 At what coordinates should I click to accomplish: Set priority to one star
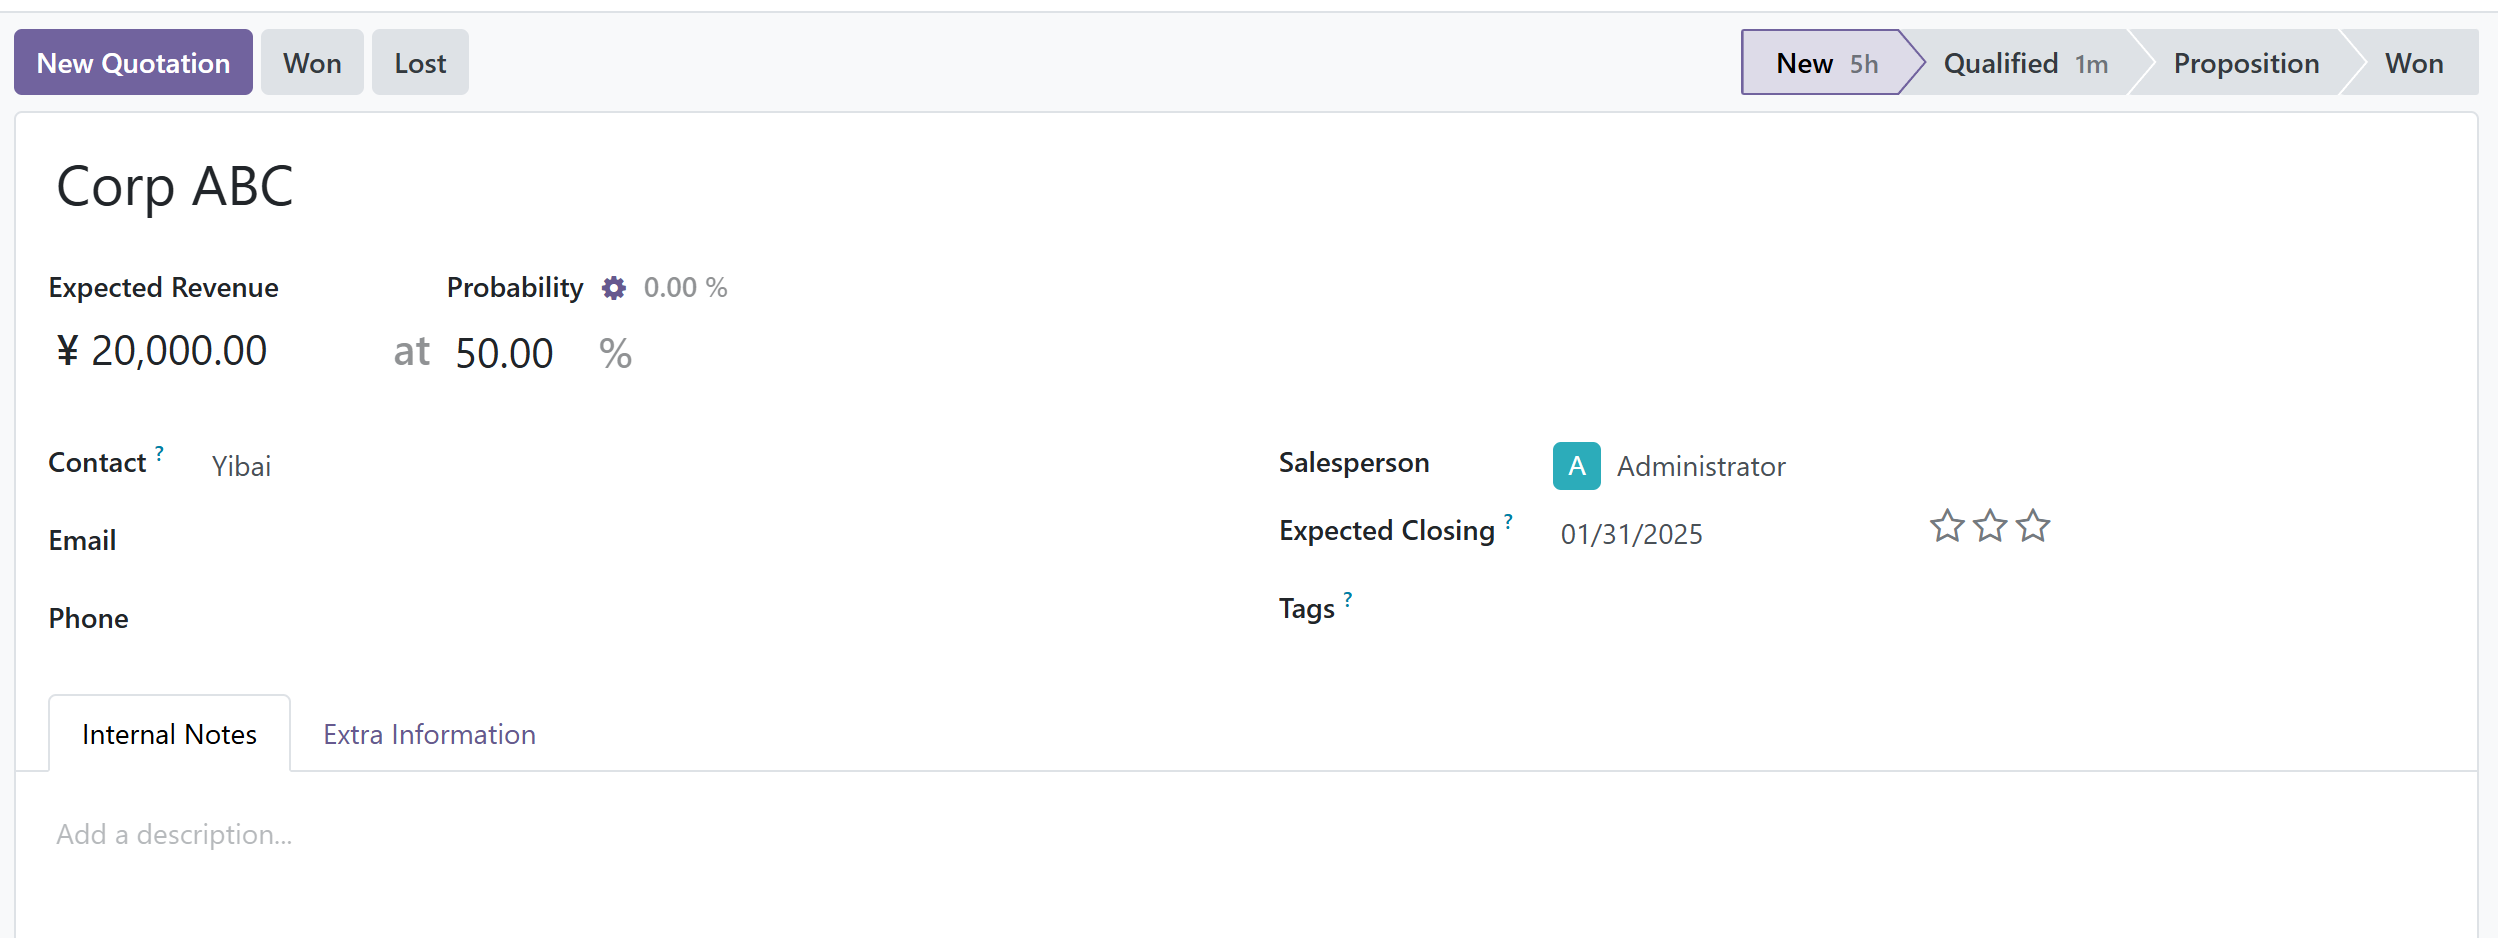(x=1946, y=526)
